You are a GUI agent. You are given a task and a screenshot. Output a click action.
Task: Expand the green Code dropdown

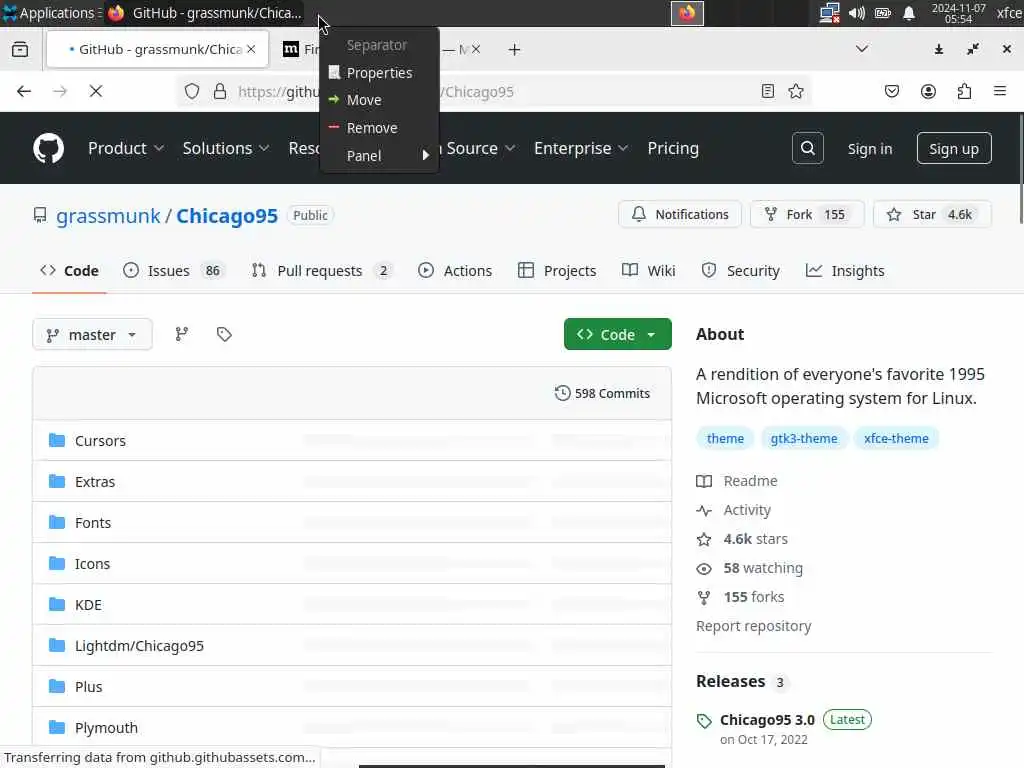[617, 334]
